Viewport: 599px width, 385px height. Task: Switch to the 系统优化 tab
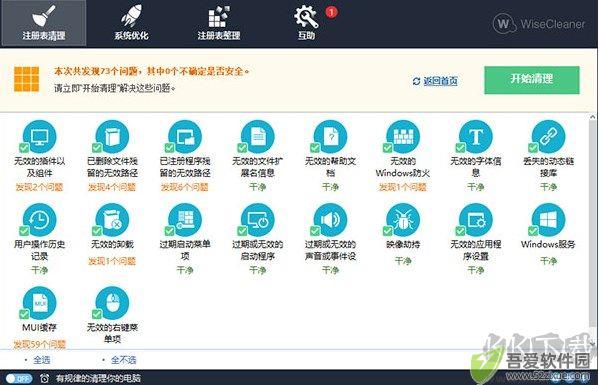pos(131,23)
